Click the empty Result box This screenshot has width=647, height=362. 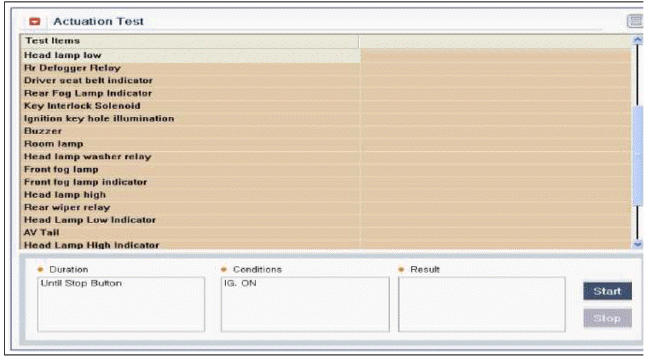(x=482, y=305)
